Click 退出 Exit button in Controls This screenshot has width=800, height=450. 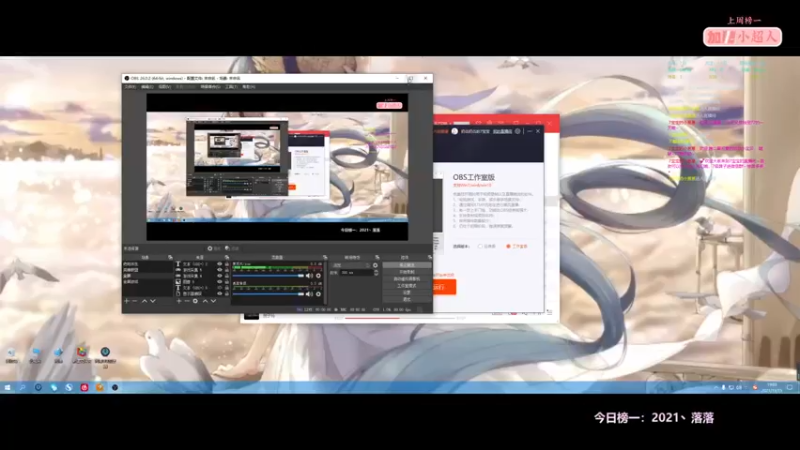pos(407,299)
